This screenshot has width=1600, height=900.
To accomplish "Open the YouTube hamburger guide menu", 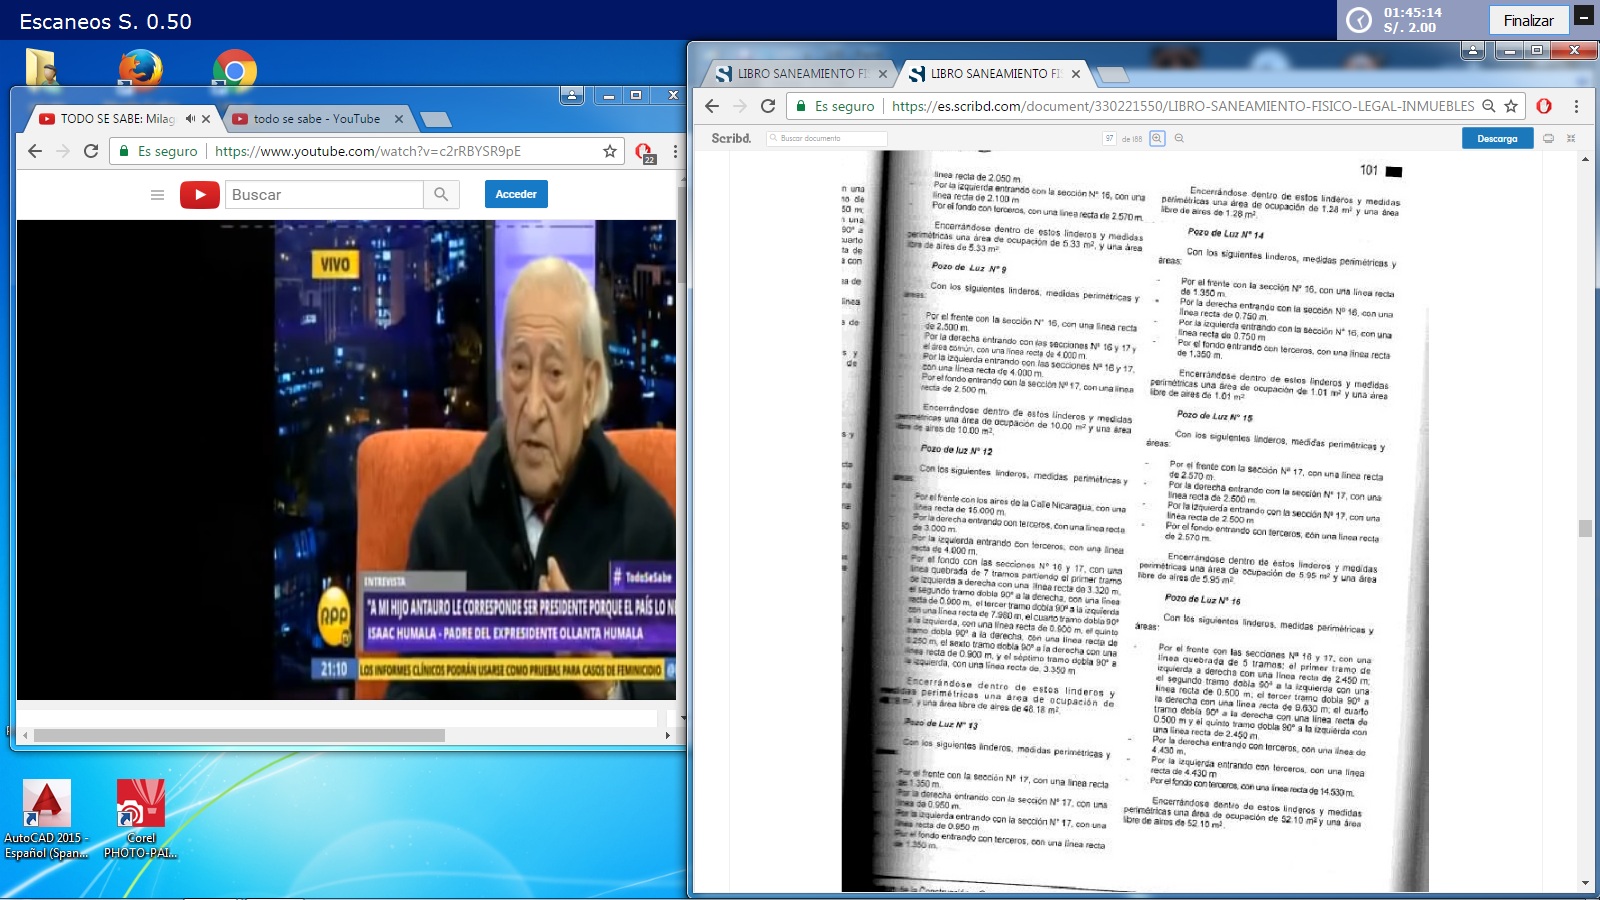I will (x=157, y=195).
